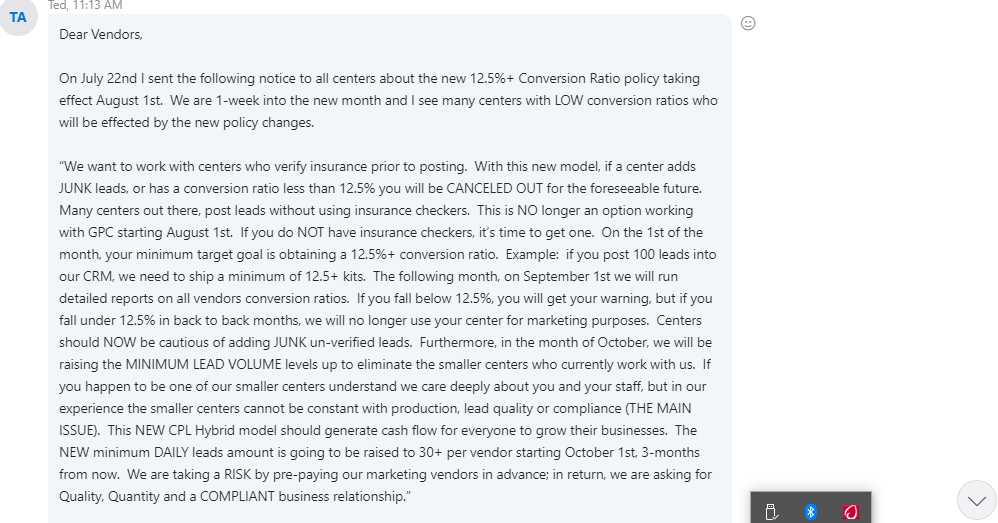Jump to latest messages with the down chevron

pyautogui.click(x=977, y=501)
